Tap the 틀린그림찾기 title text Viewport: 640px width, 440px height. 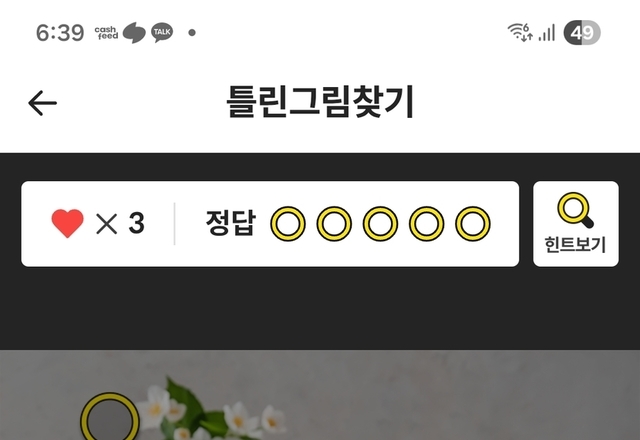[x=320, y=102]
